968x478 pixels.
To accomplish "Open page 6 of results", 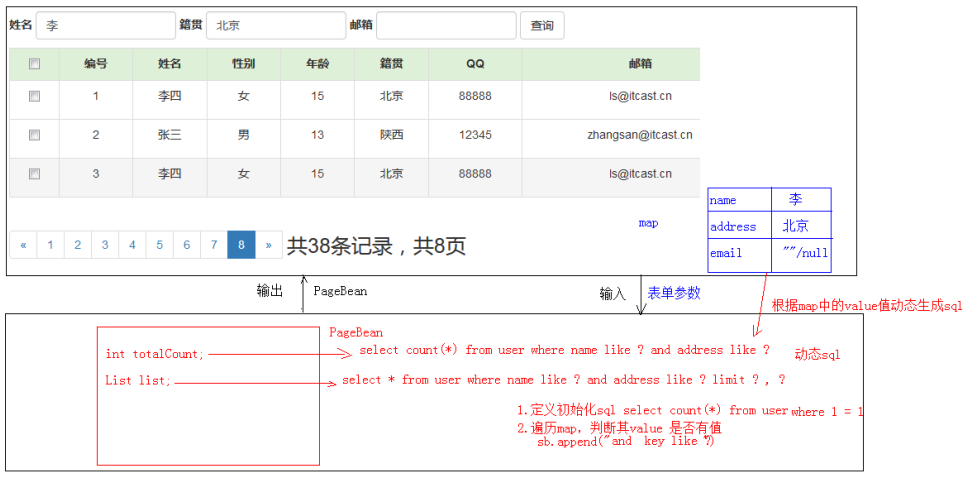I will coord(186,245).
